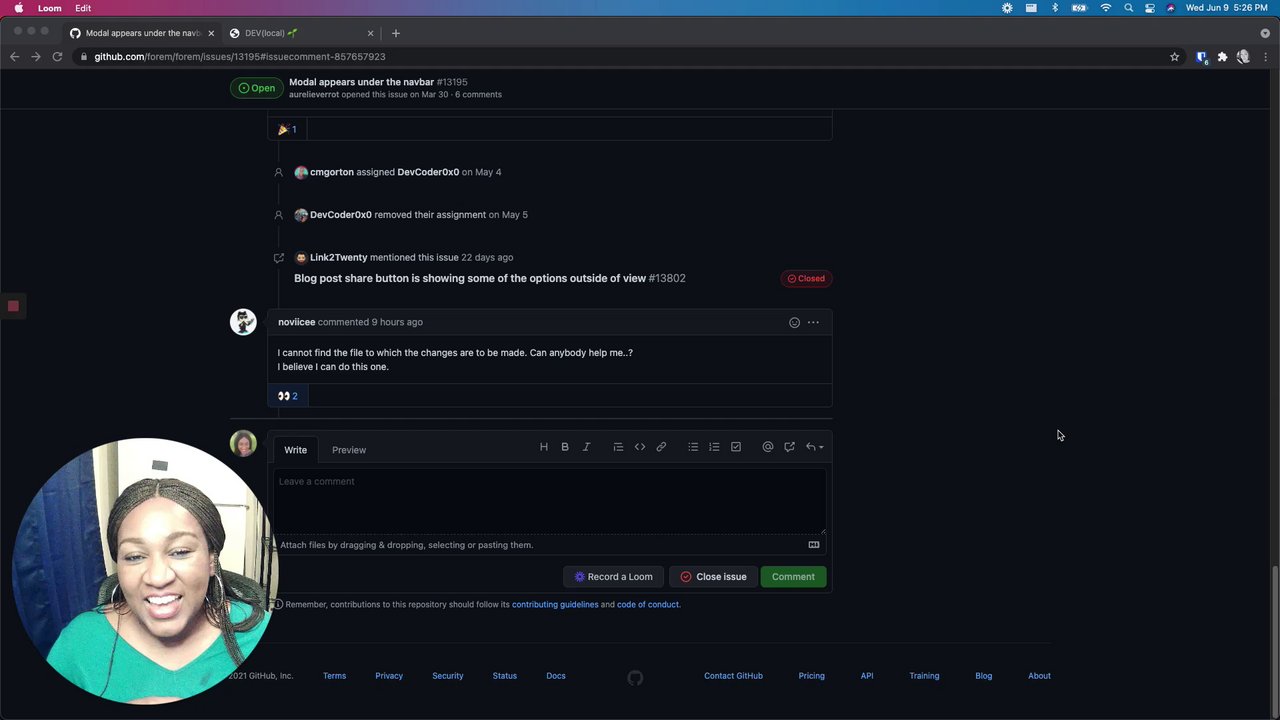Go forward in browser history
This screenshot has width=1280, height=720.
[36, 57]
